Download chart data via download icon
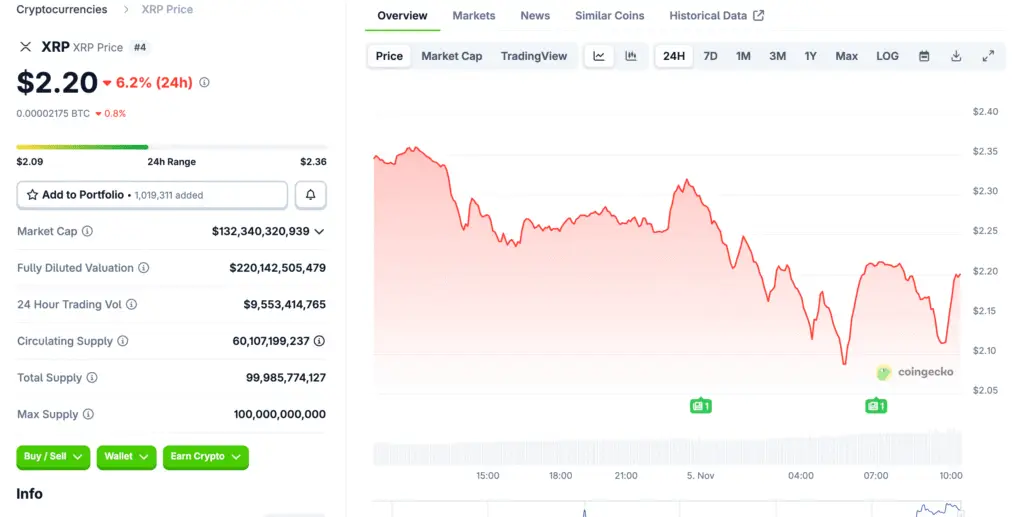 pos(956,56)
